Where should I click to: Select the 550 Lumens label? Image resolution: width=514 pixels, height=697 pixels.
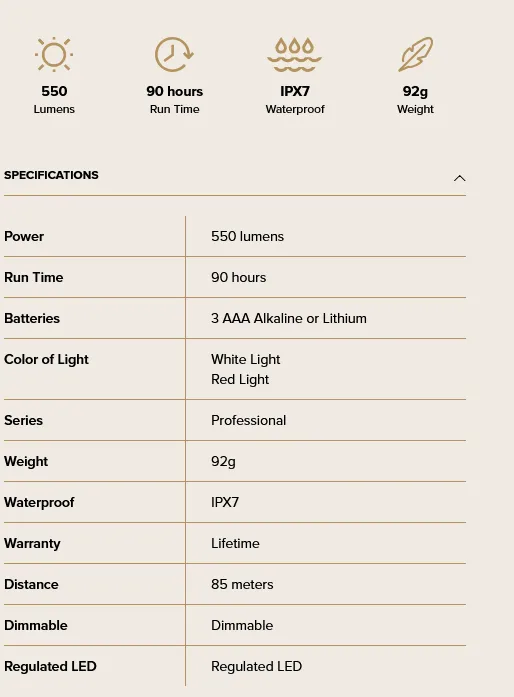54,100
